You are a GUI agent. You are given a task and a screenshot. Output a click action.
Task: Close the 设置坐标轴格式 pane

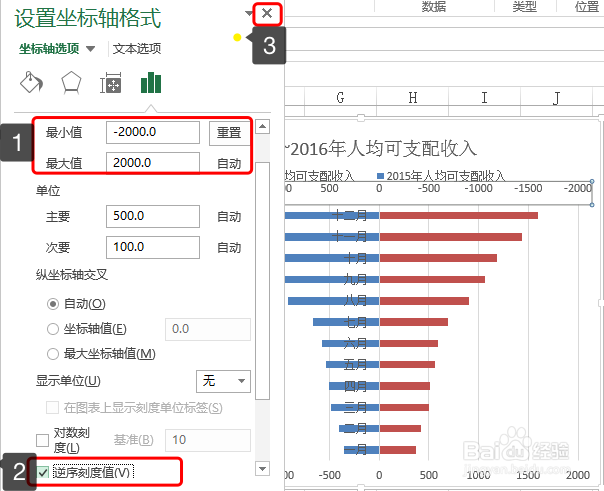[267, 13]
